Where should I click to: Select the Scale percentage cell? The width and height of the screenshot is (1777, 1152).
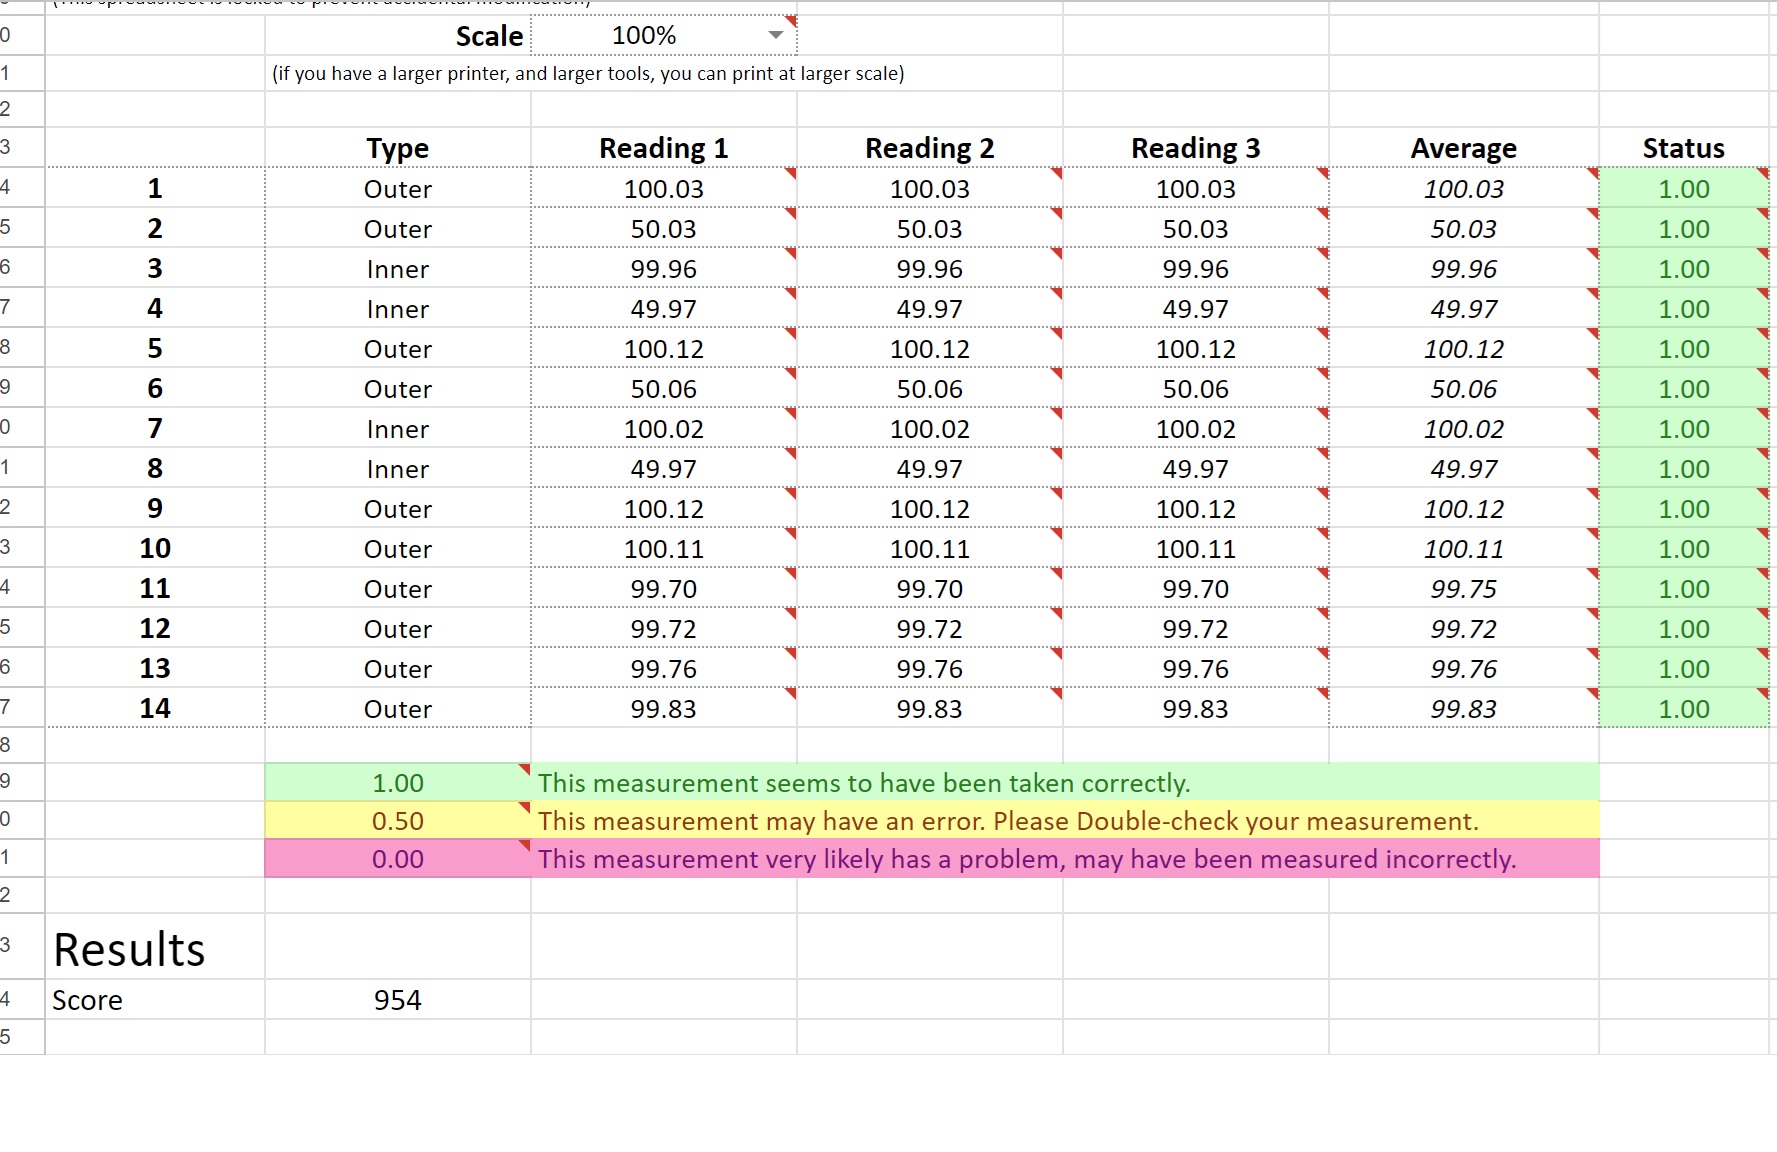point(663,35)
